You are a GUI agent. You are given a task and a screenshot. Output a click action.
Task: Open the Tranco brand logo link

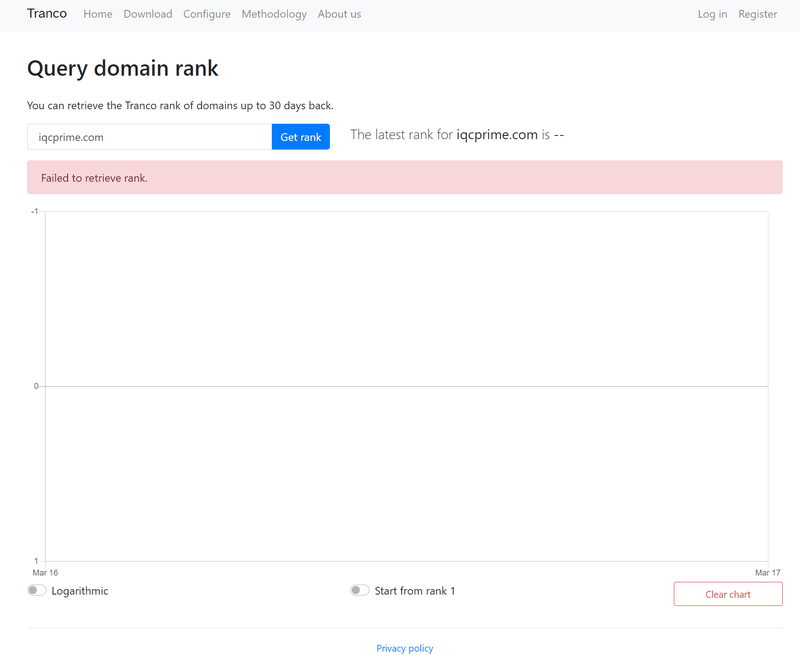(x=47, y=14)
